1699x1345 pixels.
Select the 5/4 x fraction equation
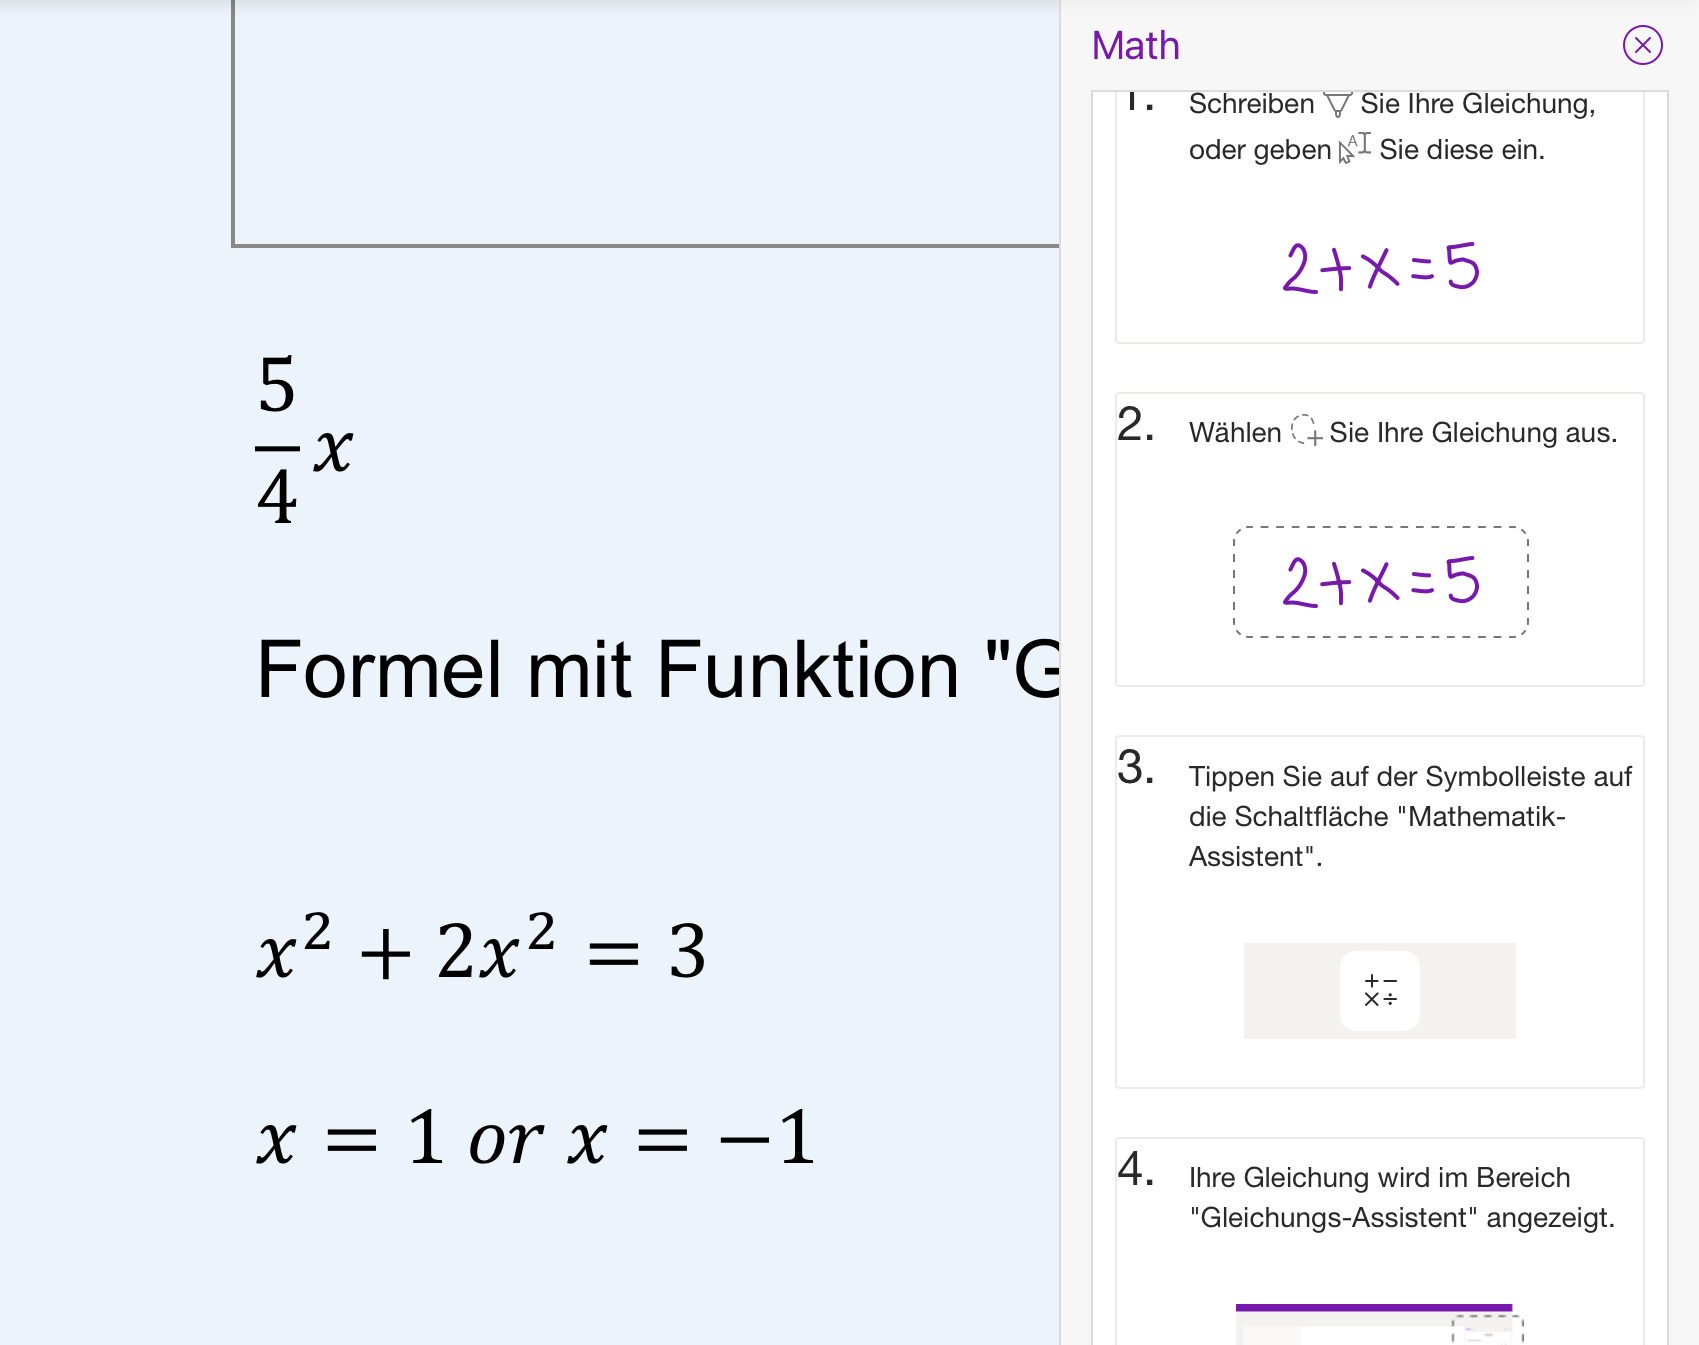303,441
